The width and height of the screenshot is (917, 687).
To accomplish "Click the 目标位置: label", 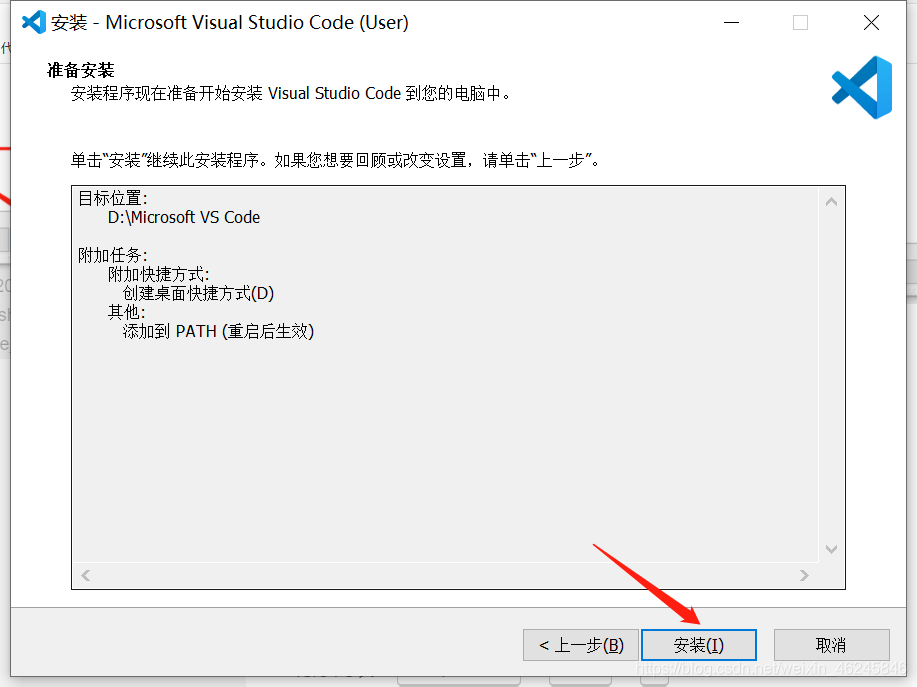I will pyautogui.click(x=113, y=198).
